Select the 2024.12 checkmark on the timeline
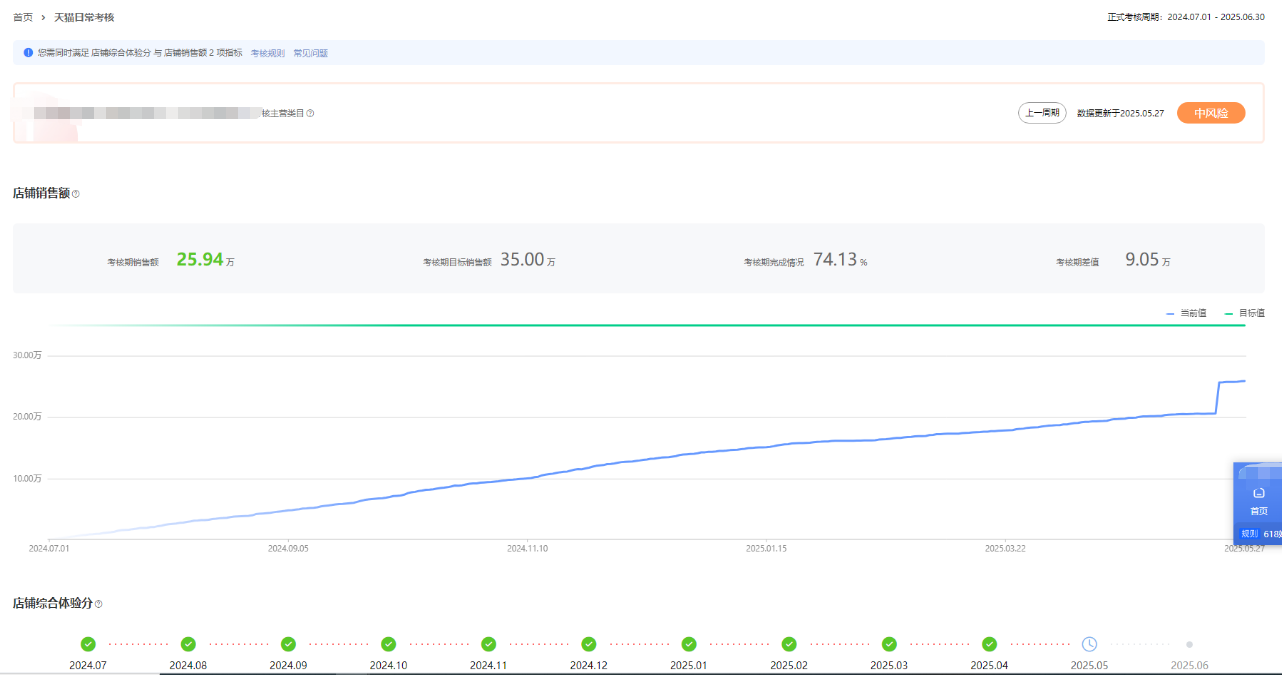The image size is (1282, 675). pyautogui.click(x=589, y=644)
